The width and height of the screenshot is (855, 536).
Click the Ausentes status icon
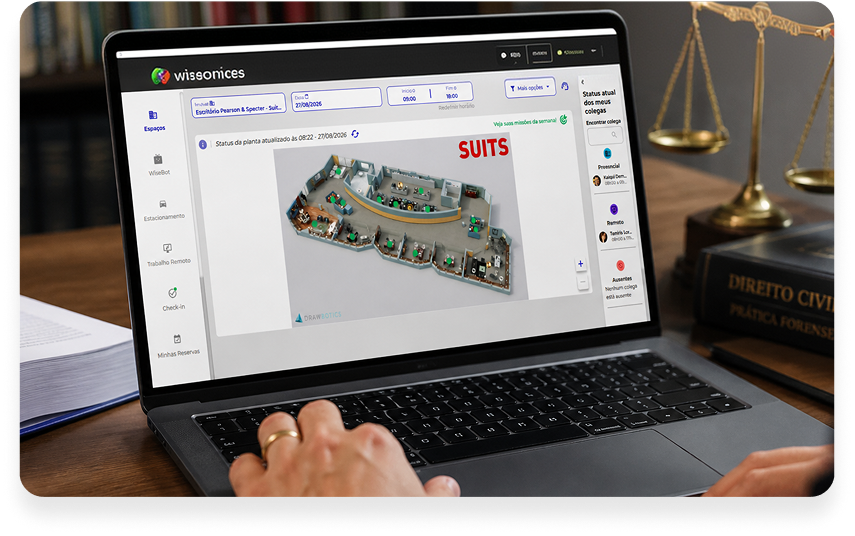pos(620,266)
